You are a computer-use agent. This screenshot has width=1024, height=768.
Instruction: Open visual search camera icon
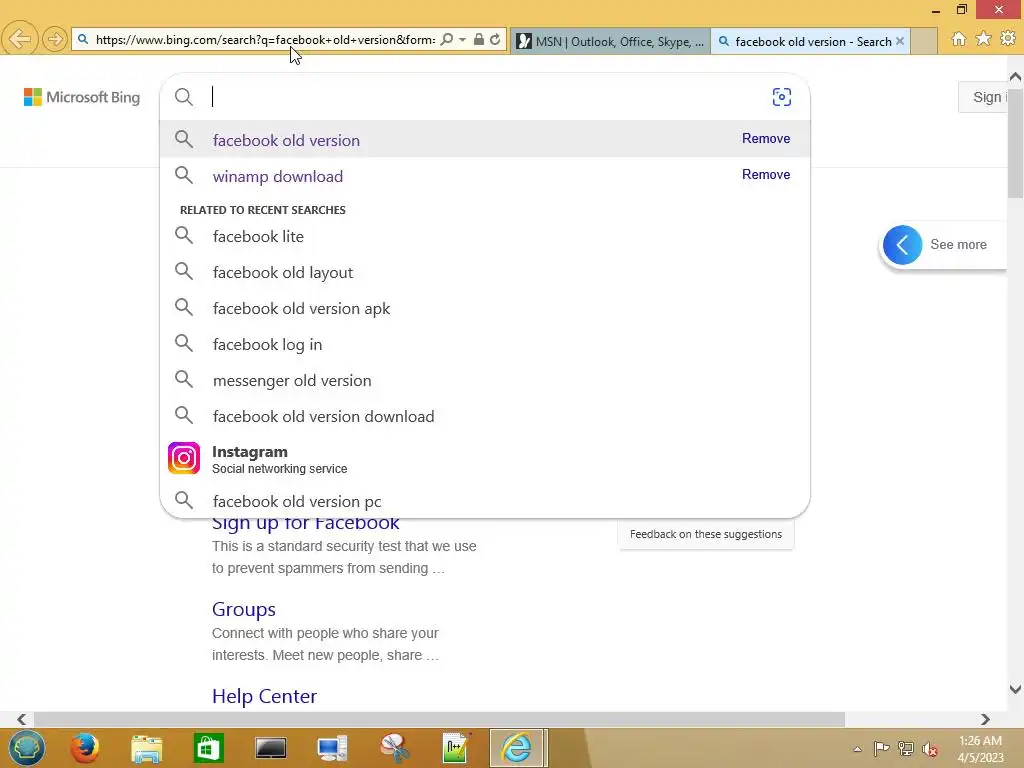tap(782, 97)
